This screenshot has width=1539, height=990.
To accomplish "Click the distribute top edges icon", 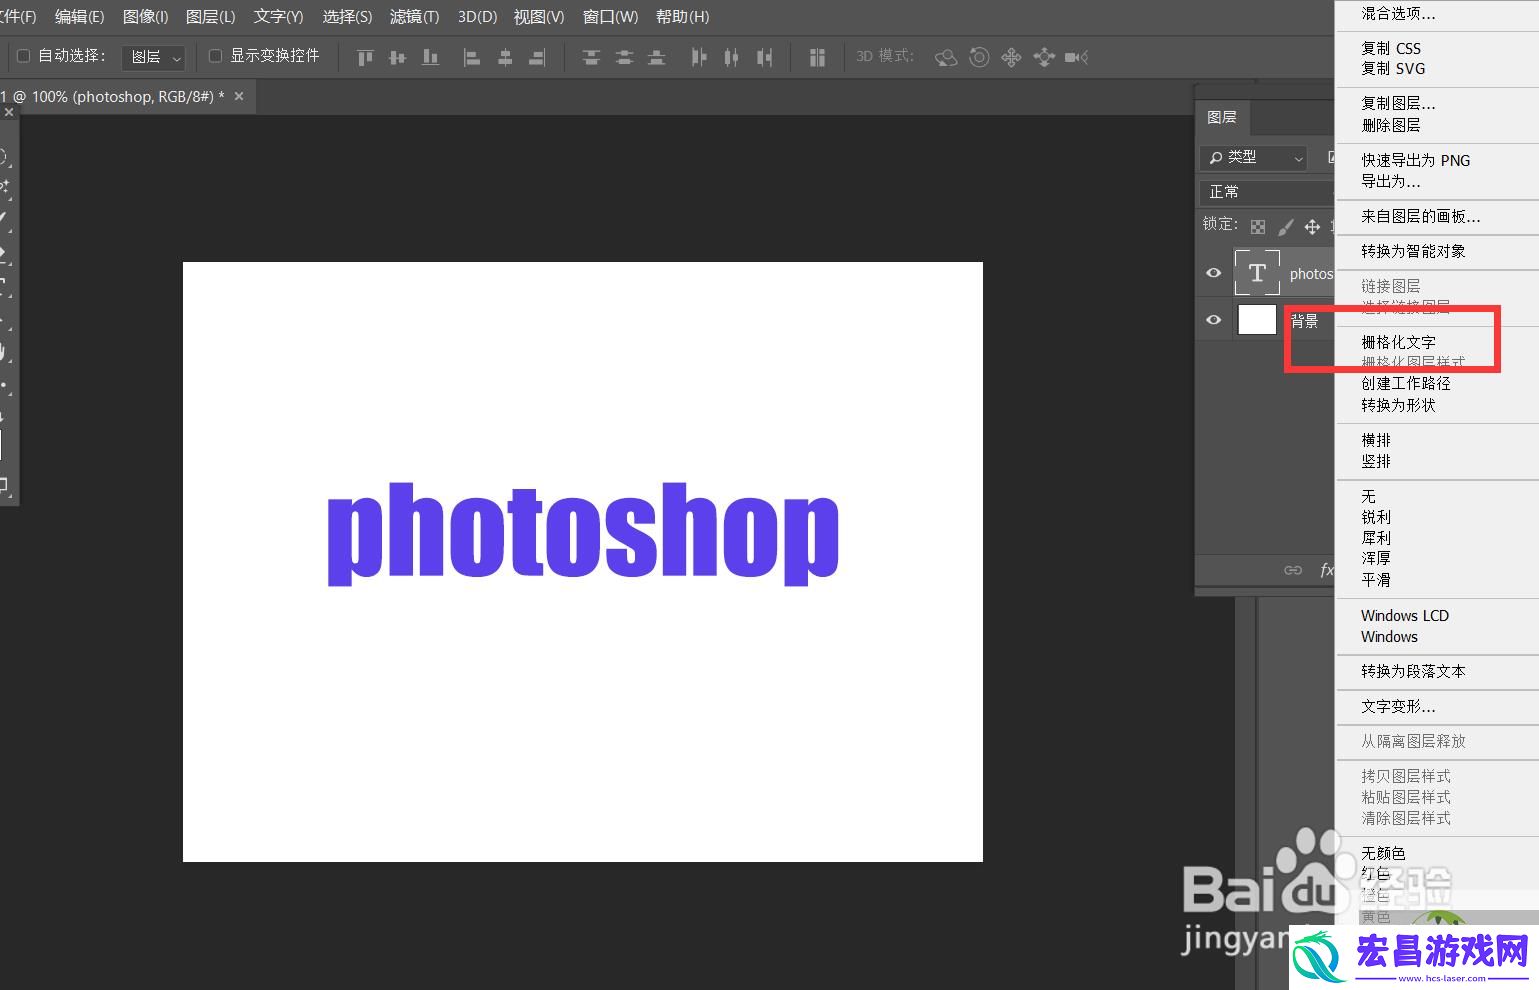I will pos(591,57).
